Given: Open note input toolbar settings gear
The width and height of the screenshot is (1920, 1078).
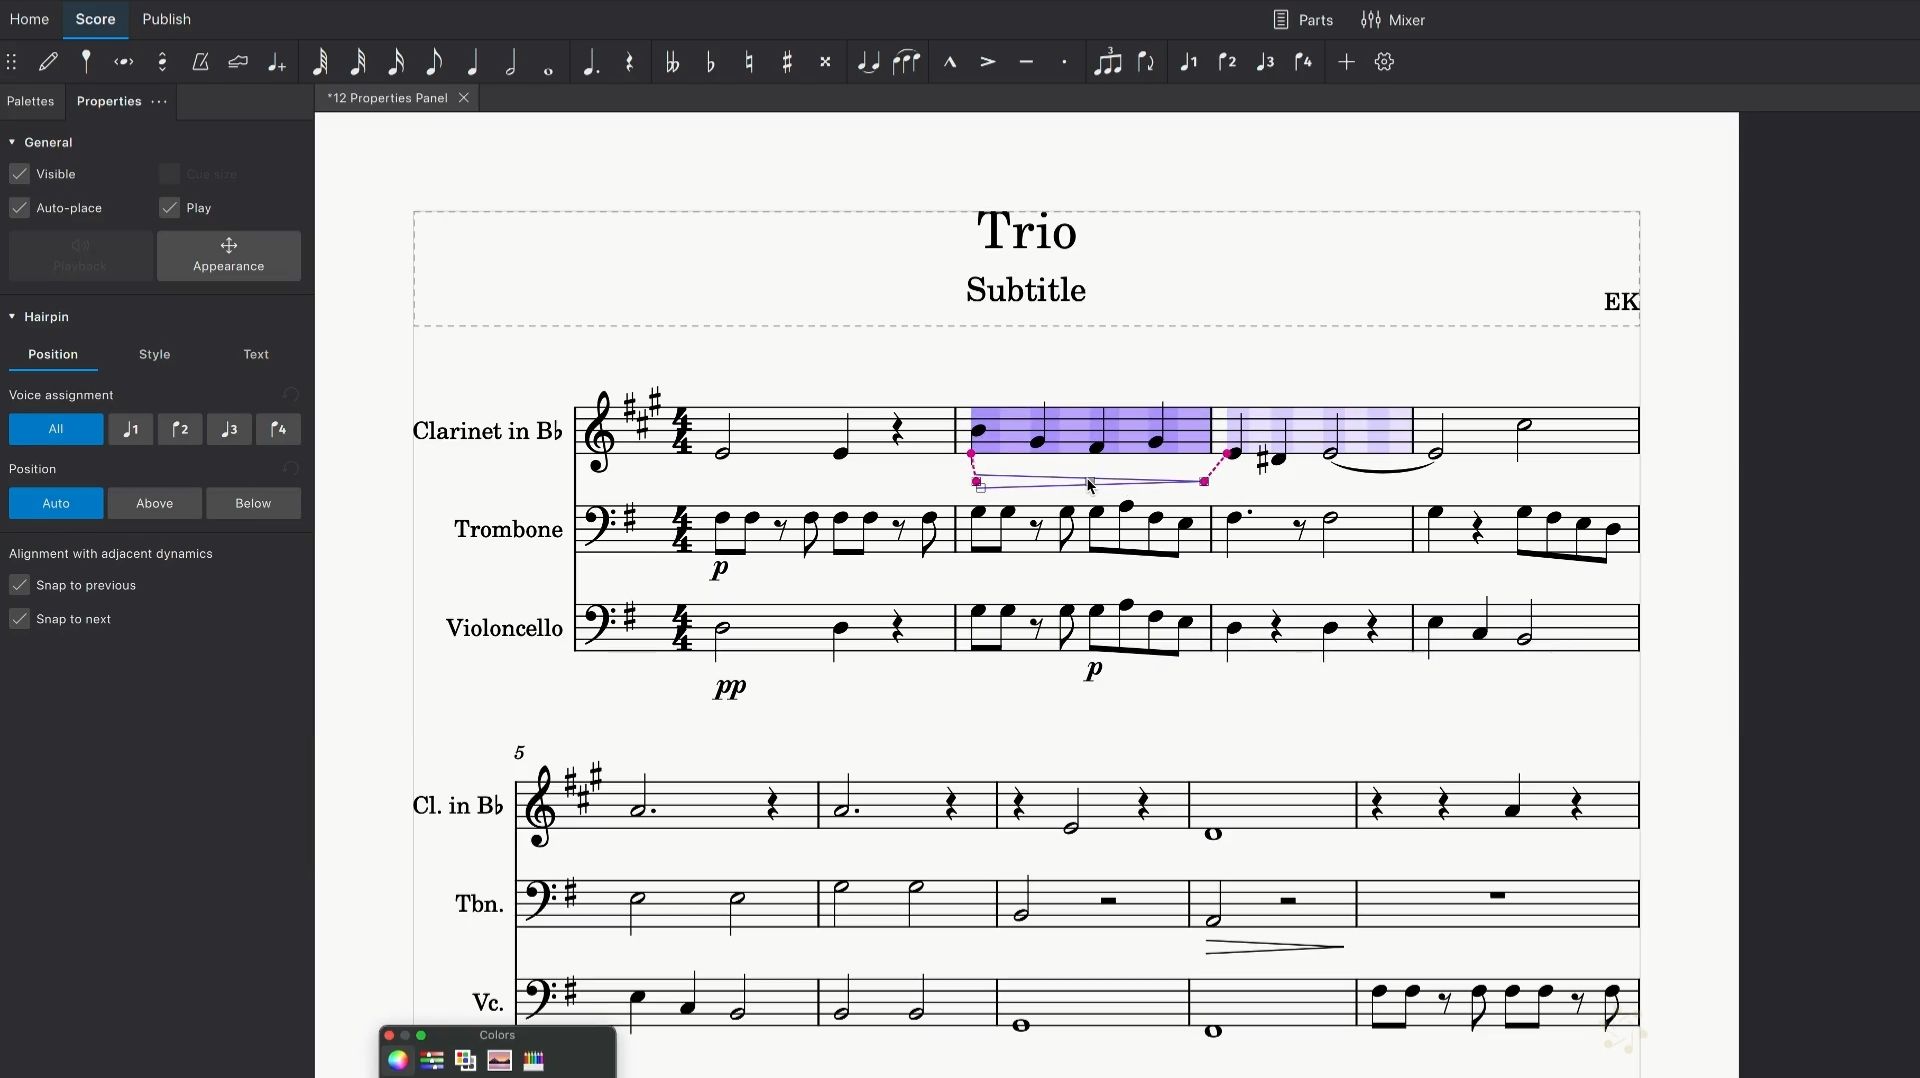Looking at the screenshot, I should (1384, 62).
